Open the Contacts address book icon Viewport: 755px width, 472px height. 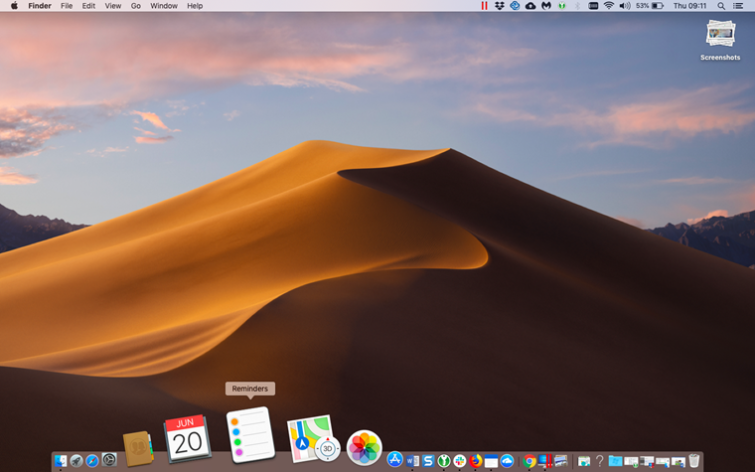[x=138, y=448]
